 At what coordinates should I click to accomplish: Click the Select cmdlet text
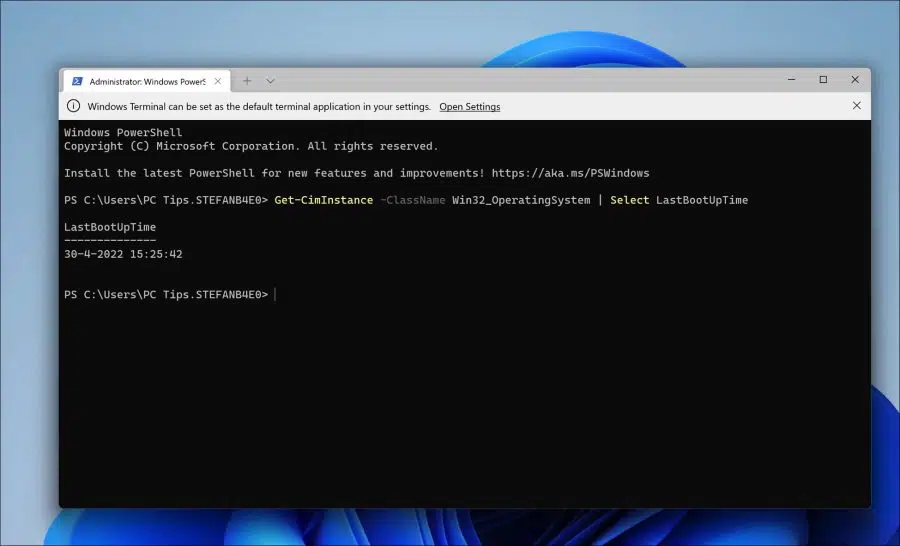coord(630,200)
